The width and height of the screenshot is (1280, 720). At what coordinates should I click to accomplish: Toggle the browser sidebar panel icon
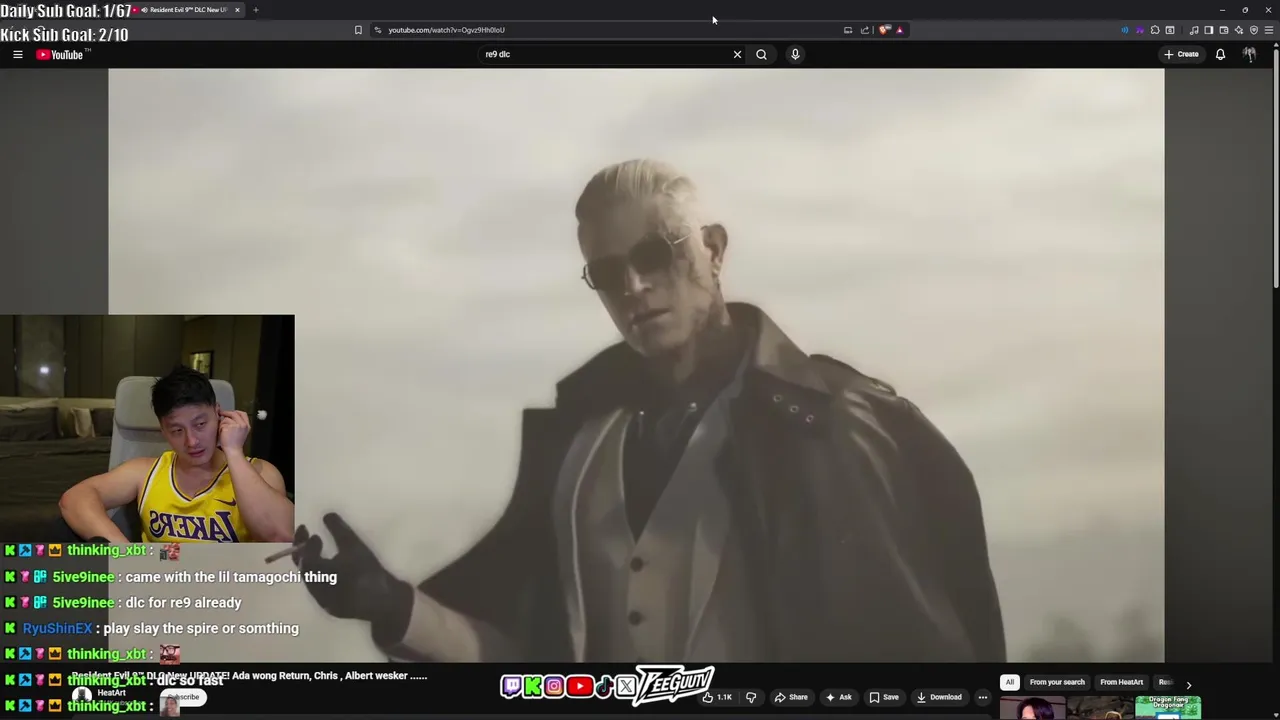pyautogui.click(x=1208, y=30)
